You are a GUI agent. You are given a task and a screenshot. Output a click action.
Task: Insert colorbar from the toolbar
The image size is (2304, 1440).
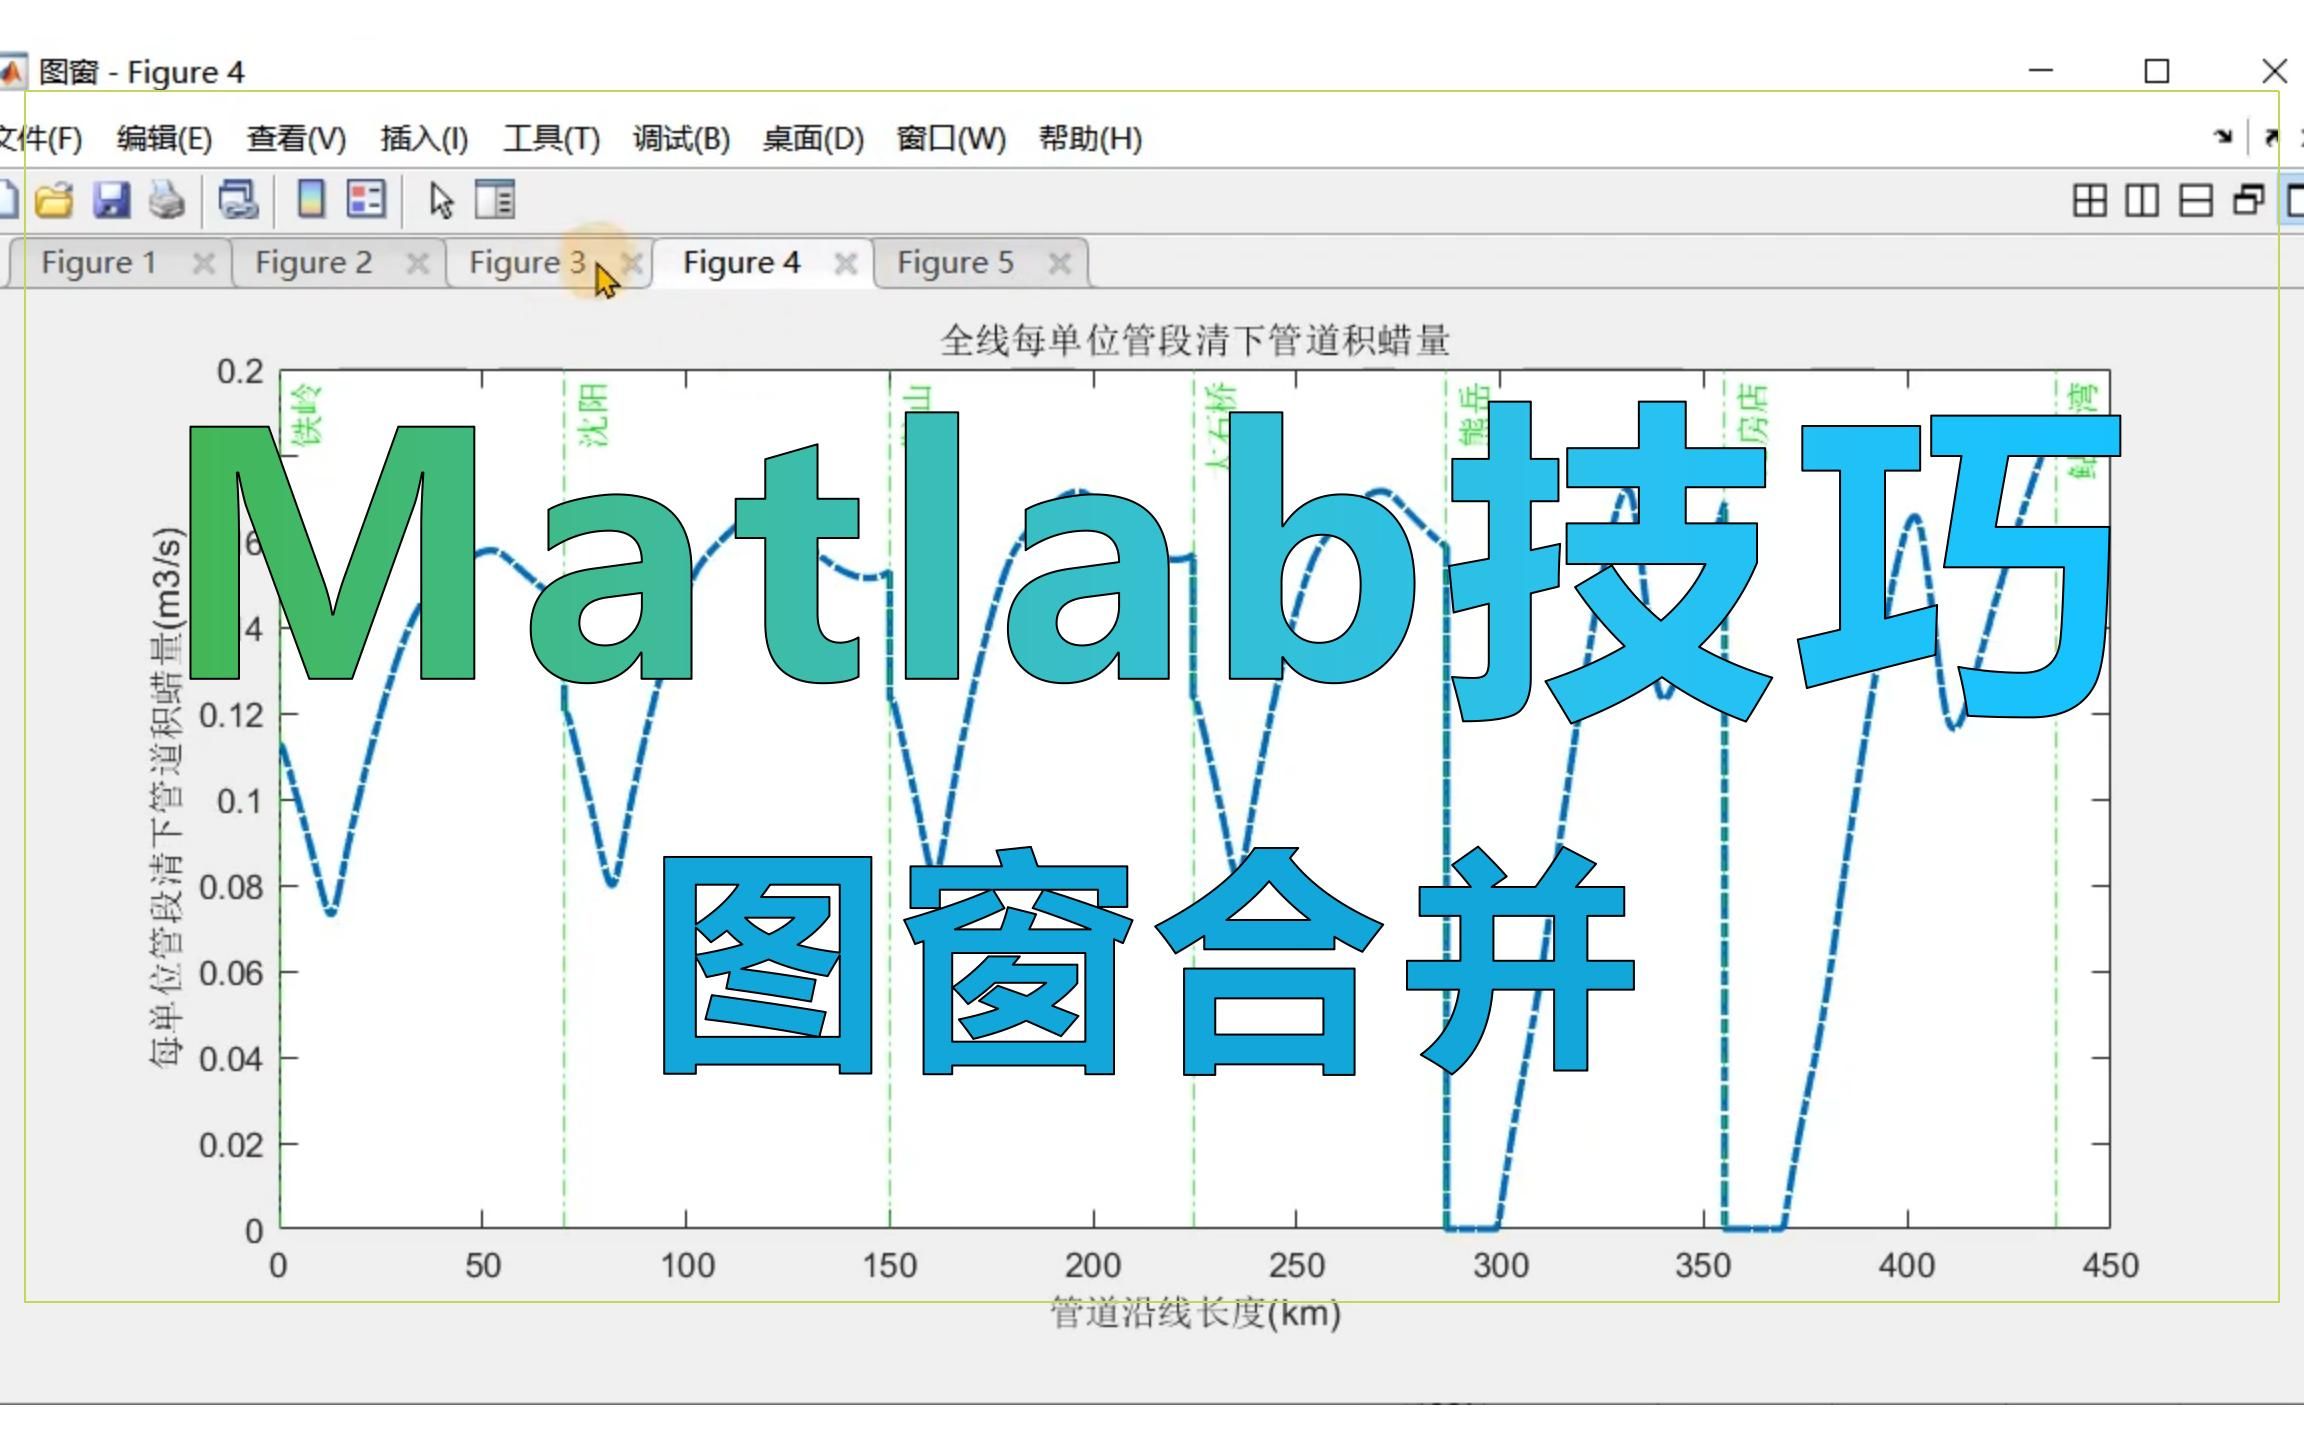(x=311, y=199)
